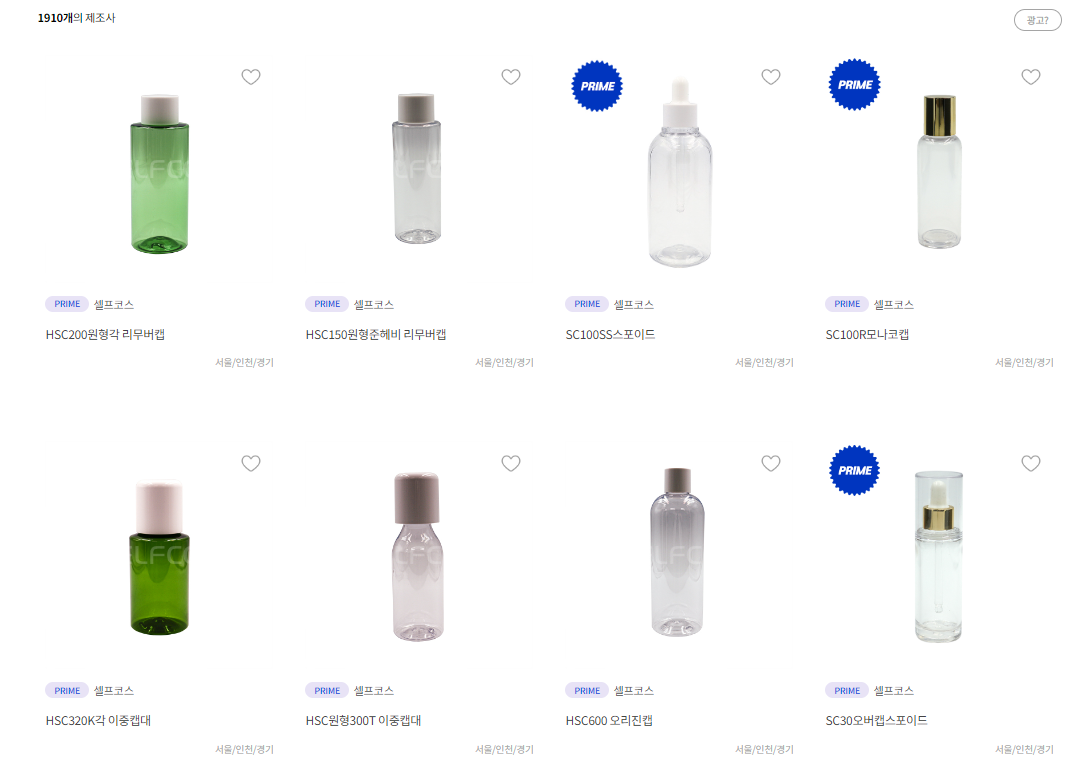Toggle heart on HSC150원형준헤비 리무버캡
Screen dimensions: 1074x774
[511, 77]
